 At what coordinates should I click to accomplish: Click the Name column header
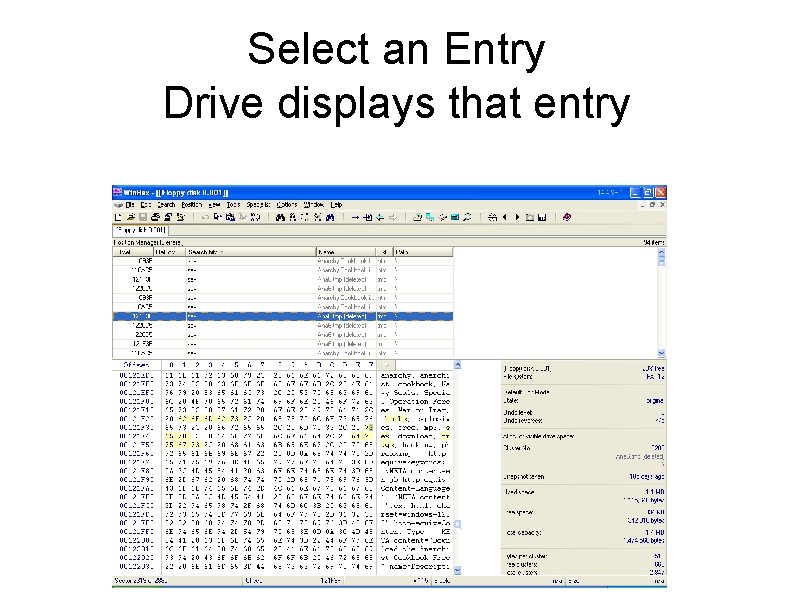[x=346, y=252]
